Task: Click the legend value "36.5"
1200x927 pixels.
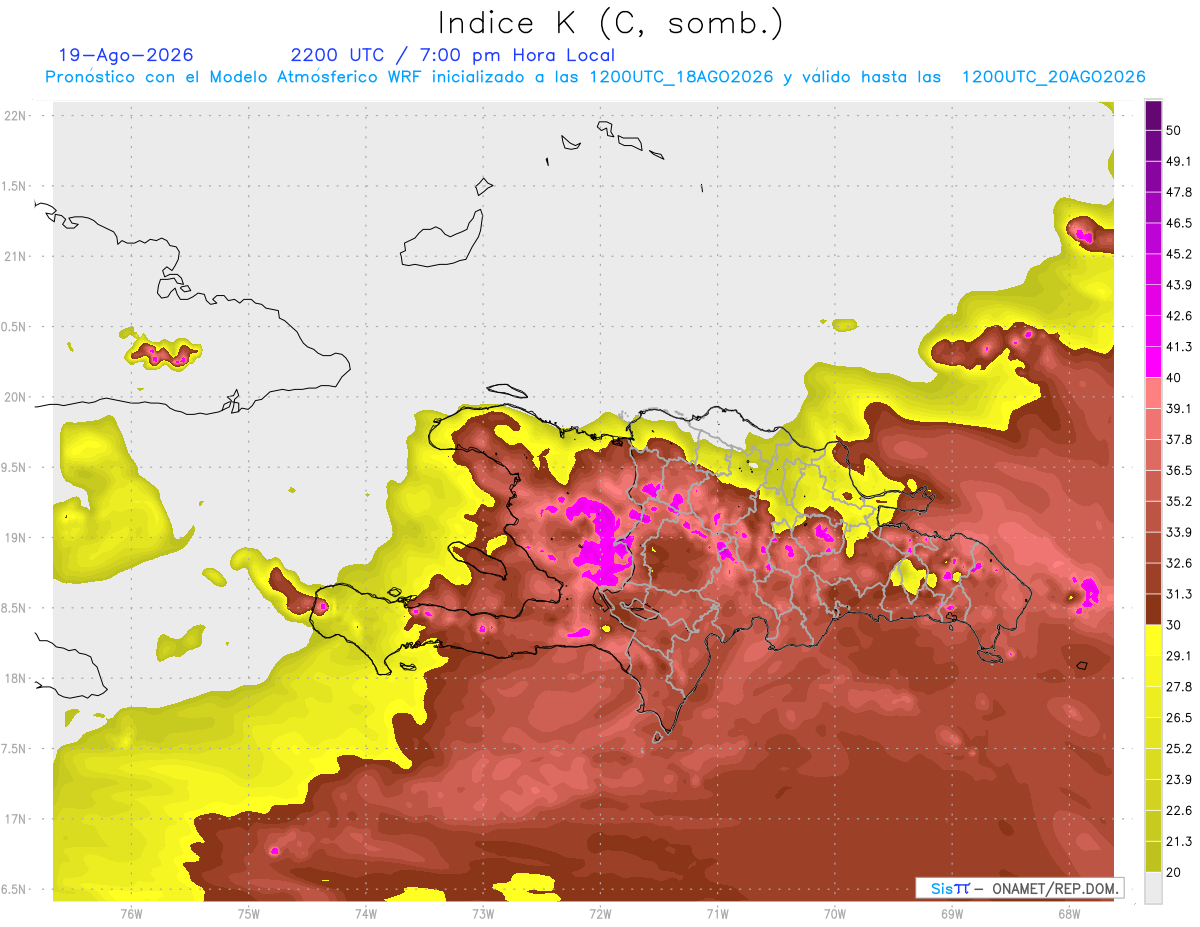Action: point(1178,470)
